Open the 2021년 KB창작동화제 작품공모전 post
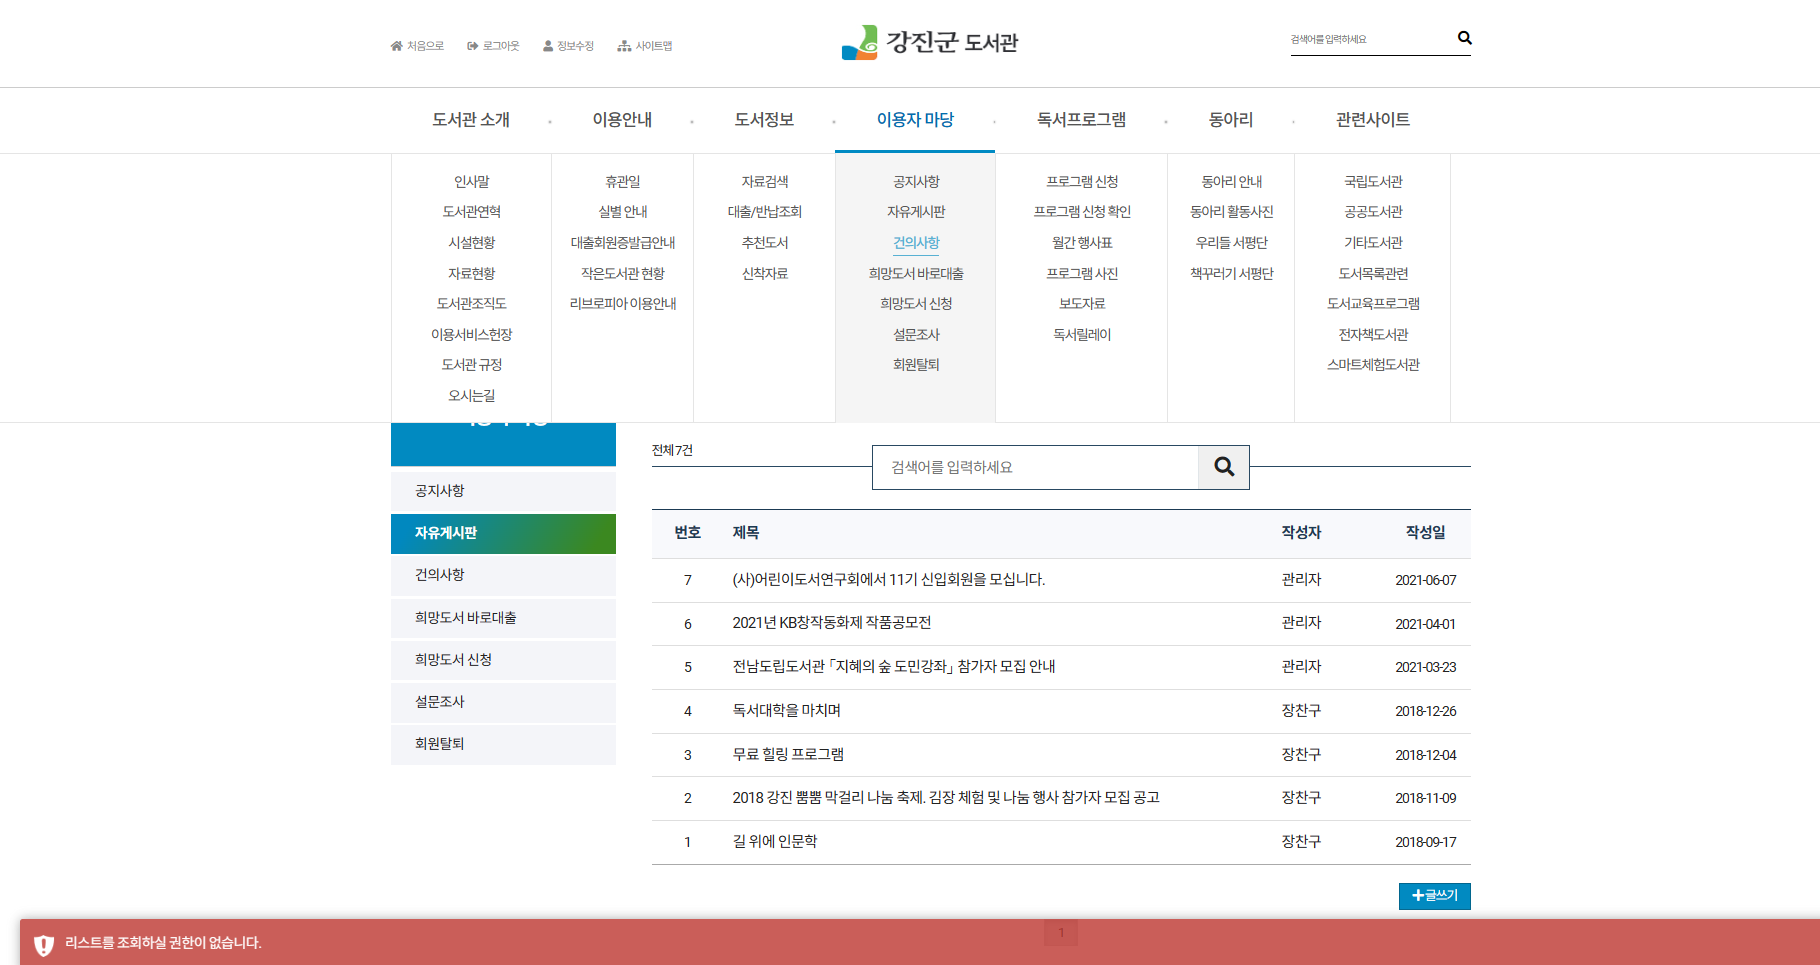Screen dimensions: 1820x965 pyautogui.click(x=831, y=623)
